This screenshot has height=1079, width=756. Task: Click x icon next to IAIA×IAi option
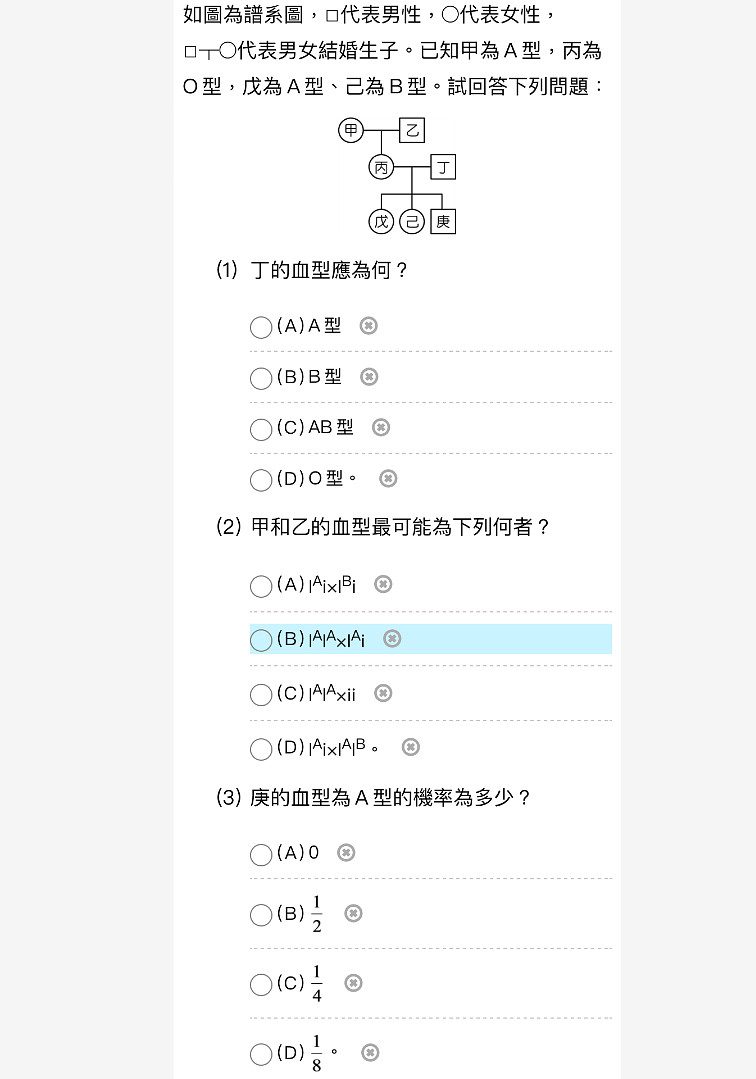tap(392, 639)
